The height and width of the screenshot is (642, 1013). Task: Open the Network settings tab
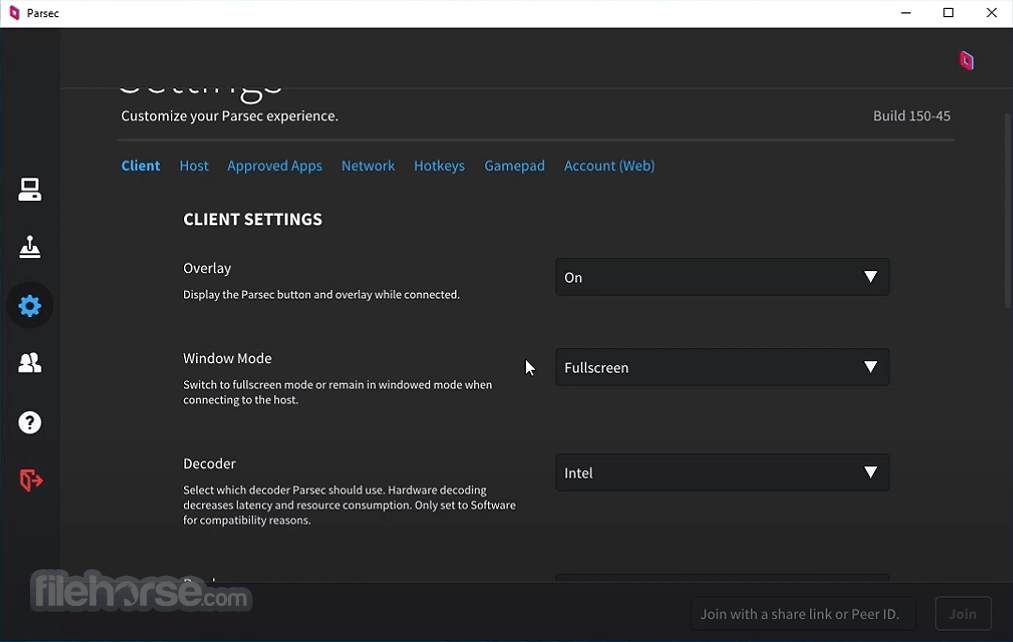click(x=368, y=166)
